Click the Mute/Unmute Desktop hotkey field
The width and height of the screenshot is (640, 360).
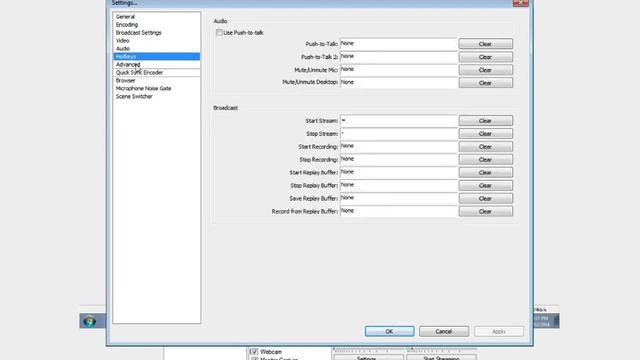click(398, 82)
